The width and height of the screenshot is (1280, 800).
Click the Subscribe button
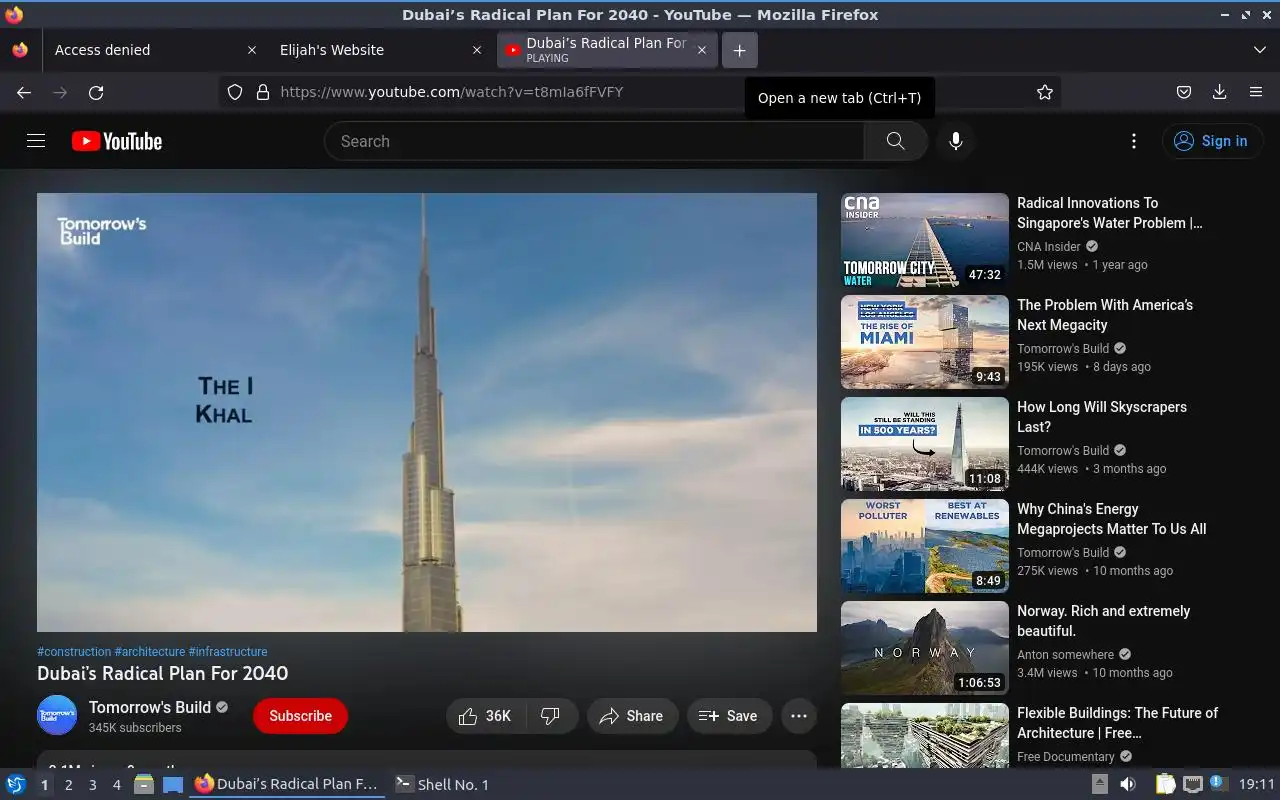(x=300, y=716)
